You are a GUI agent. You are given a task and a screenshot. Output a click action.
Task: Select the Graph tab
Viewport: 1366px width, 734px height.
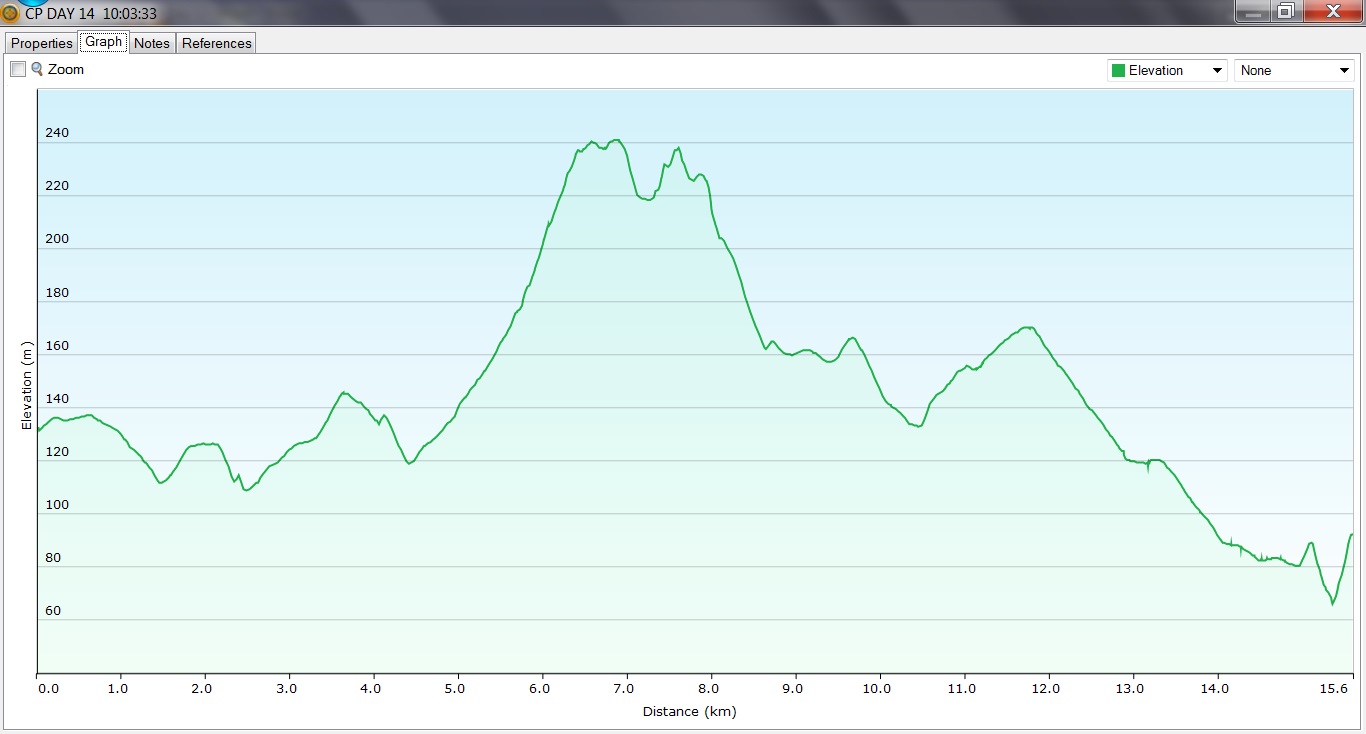click(103, 42)
